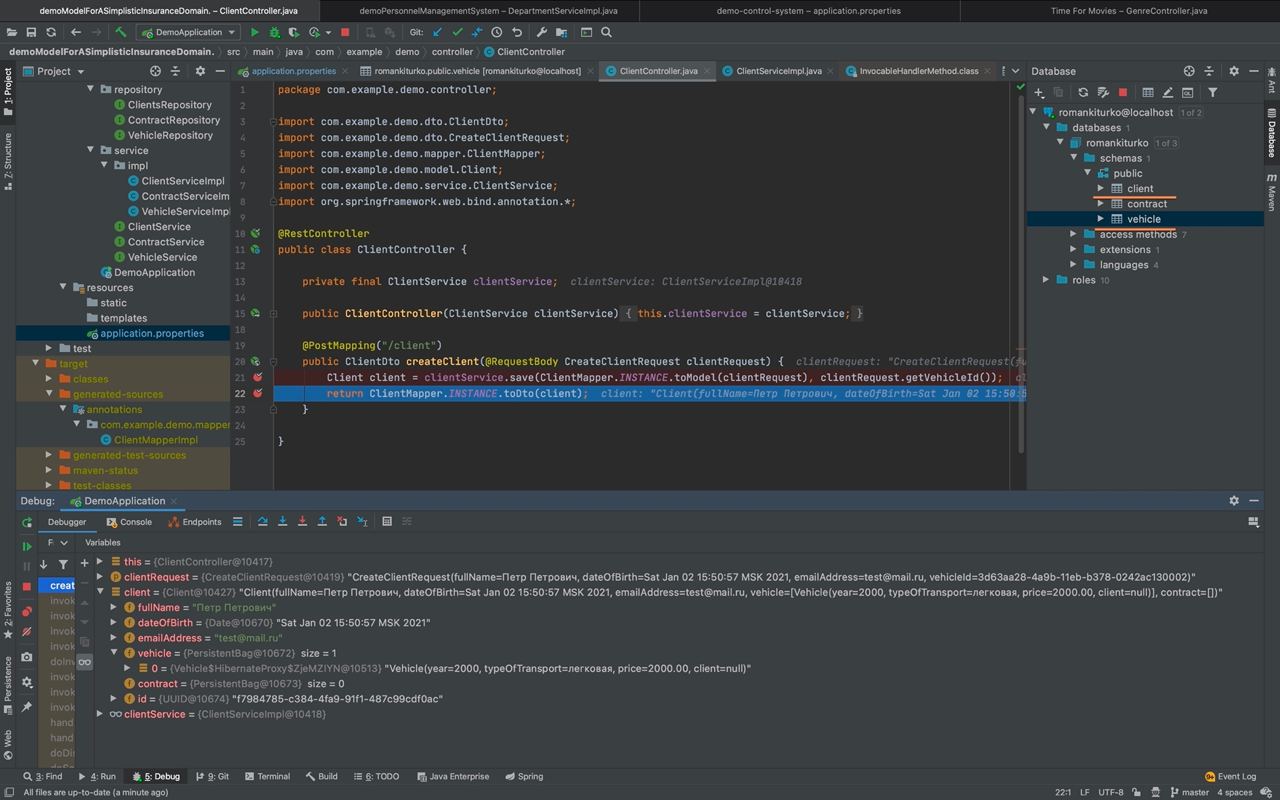Expand the clientRequest variable
The image size is (1280, 800).
(100, 577)
